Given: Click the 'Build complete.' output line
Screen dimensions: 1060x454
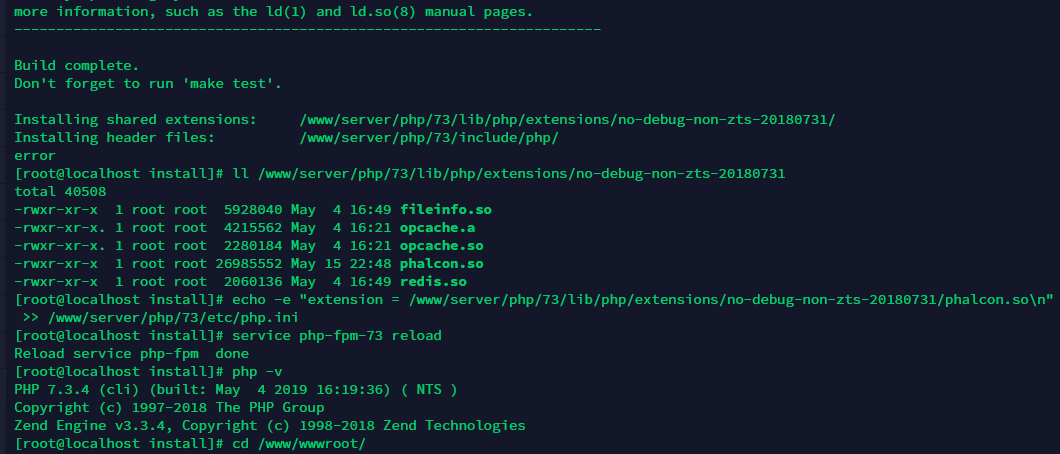Looking at the screenshot, I should (x=76, y=66).
